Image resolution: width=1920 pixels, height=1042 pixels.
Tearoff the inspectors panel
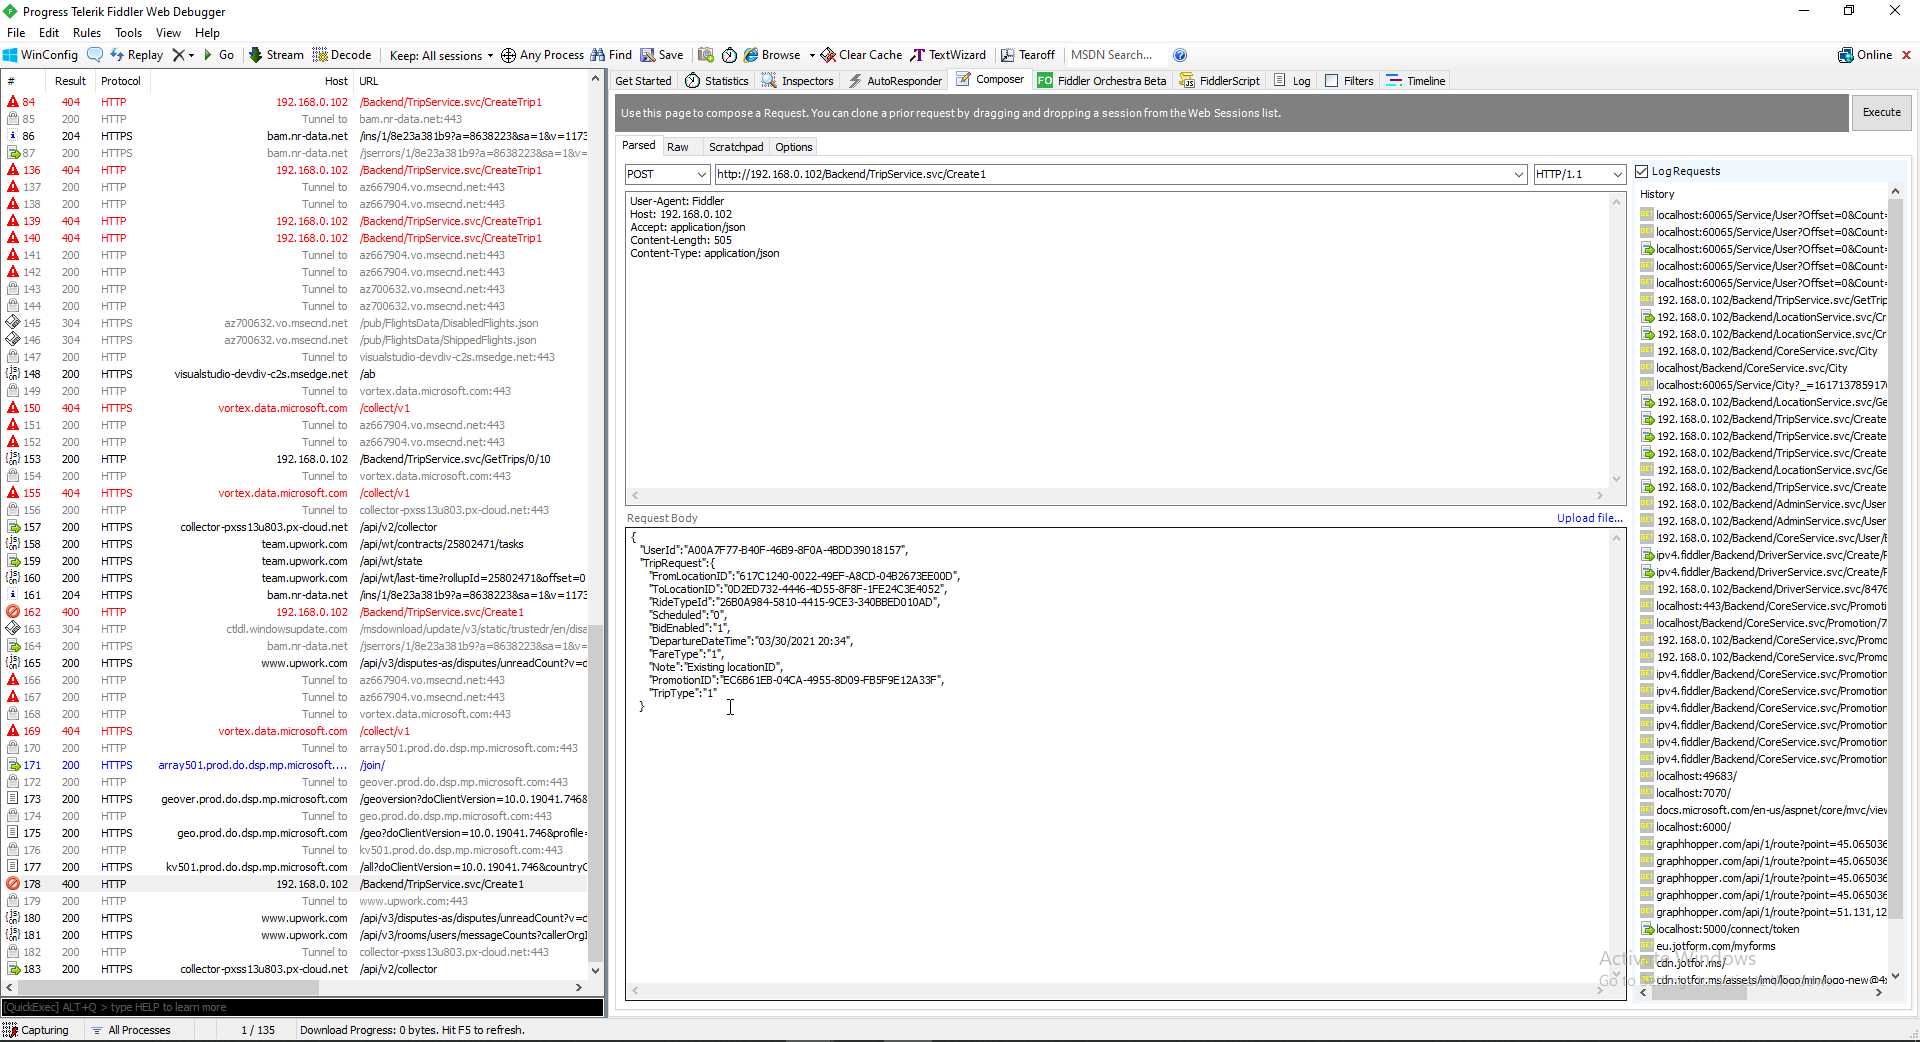[1028, 55]
